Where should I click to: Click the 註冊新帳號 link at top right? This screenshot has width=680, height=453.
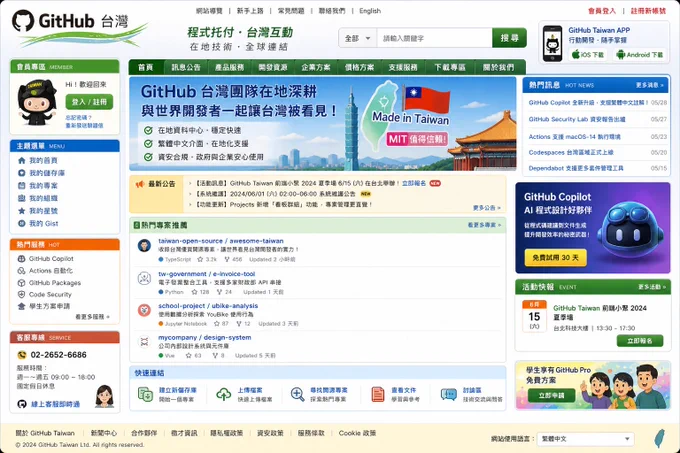pyautogui.click(x=648, y=11)
